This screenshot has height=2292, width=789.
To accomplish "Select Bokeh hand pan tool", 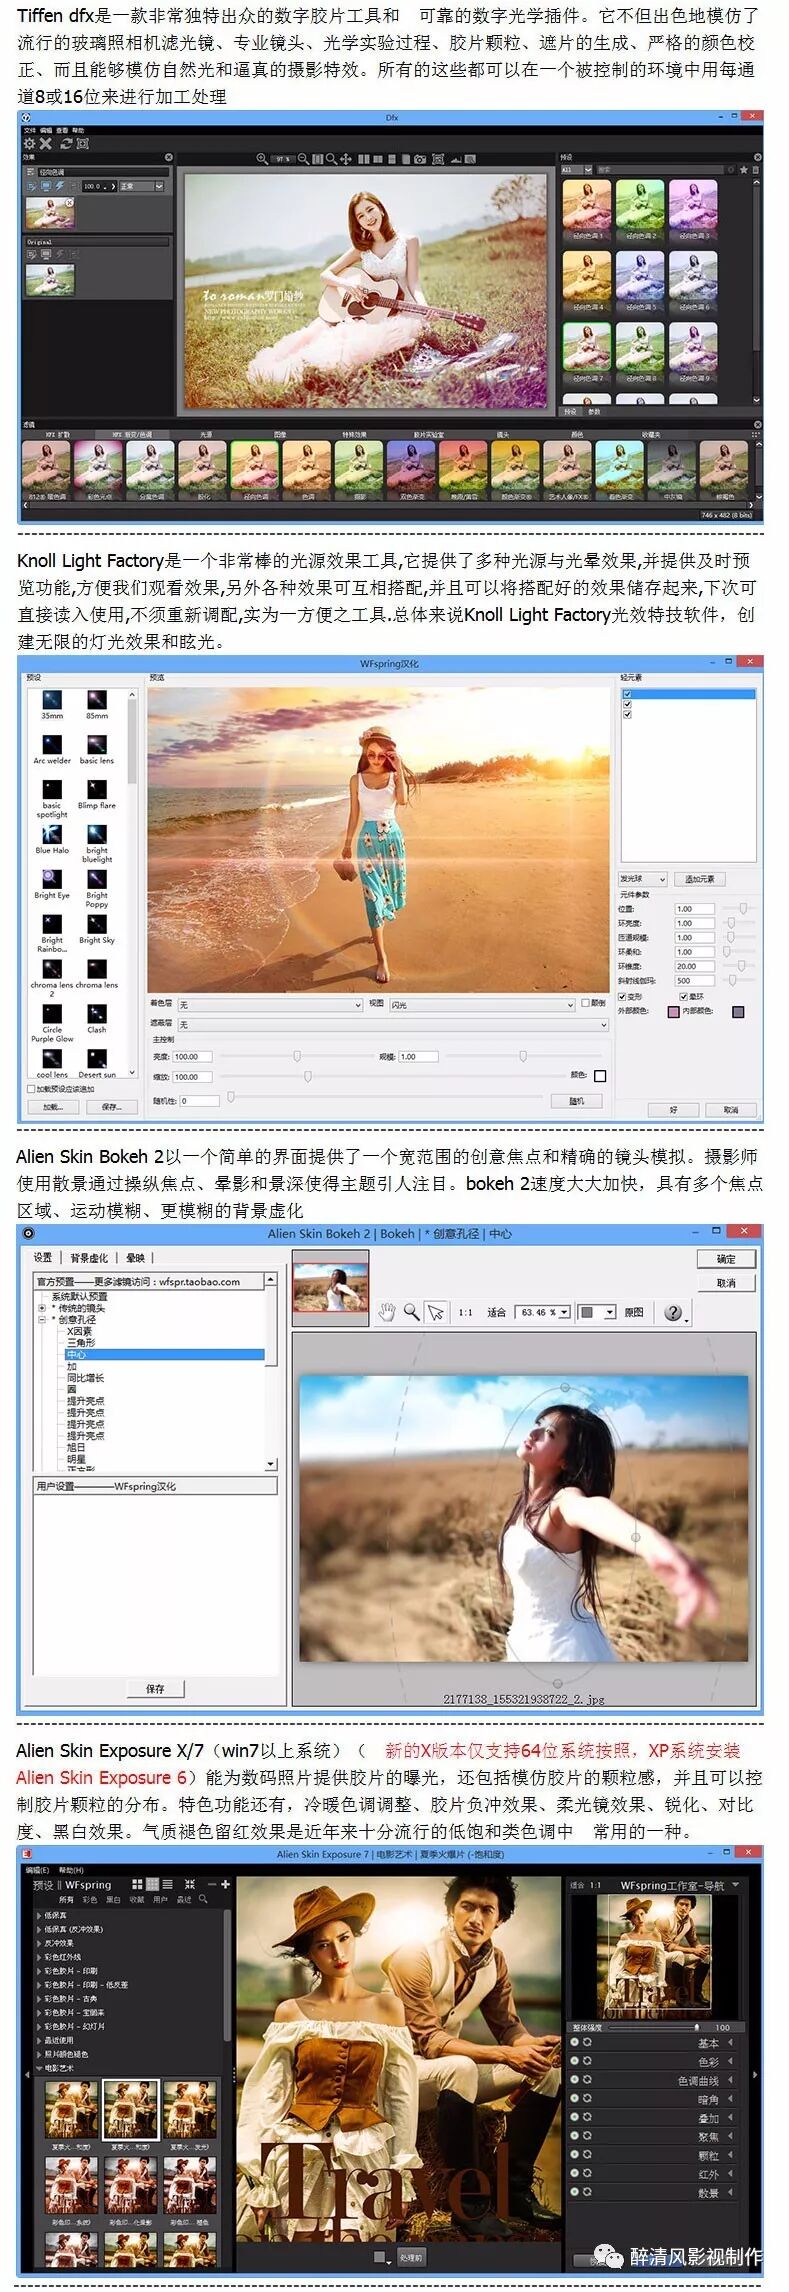I will 387,1312.
